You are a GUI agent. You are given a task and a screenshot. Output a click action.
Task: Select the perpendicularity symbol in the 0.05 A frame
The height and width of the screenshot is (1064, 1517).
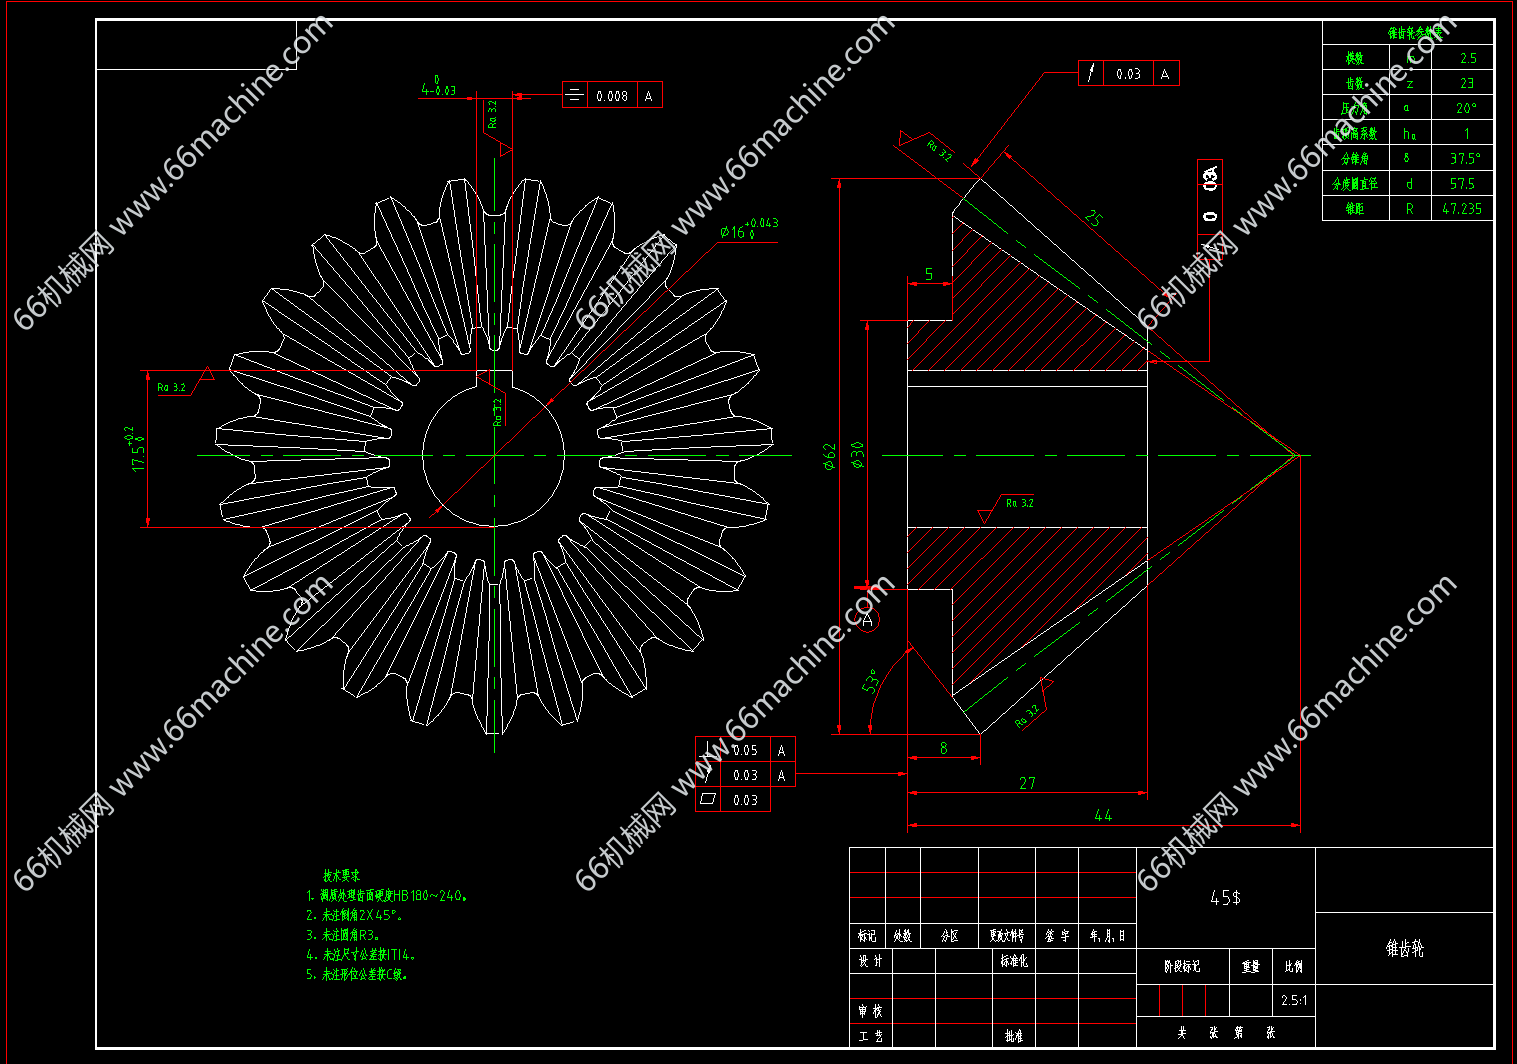[x=709, y=749]
